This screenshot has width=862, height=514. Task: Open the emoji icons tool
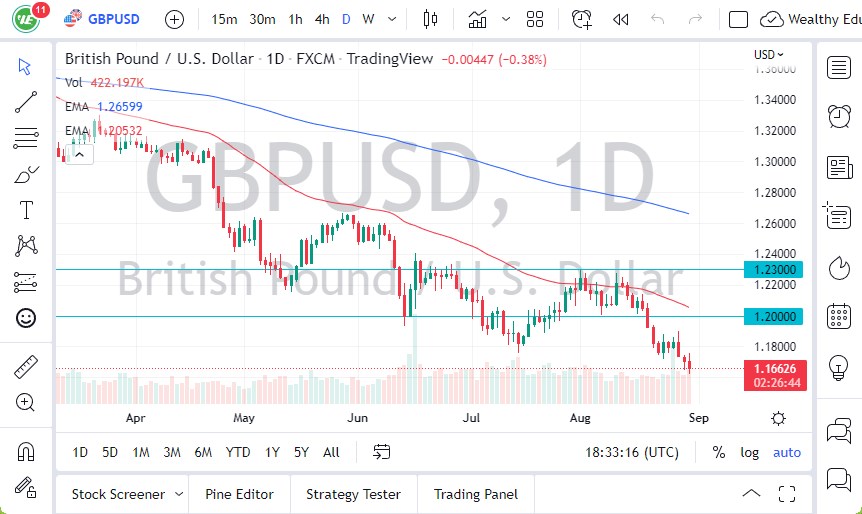[26, 318]
